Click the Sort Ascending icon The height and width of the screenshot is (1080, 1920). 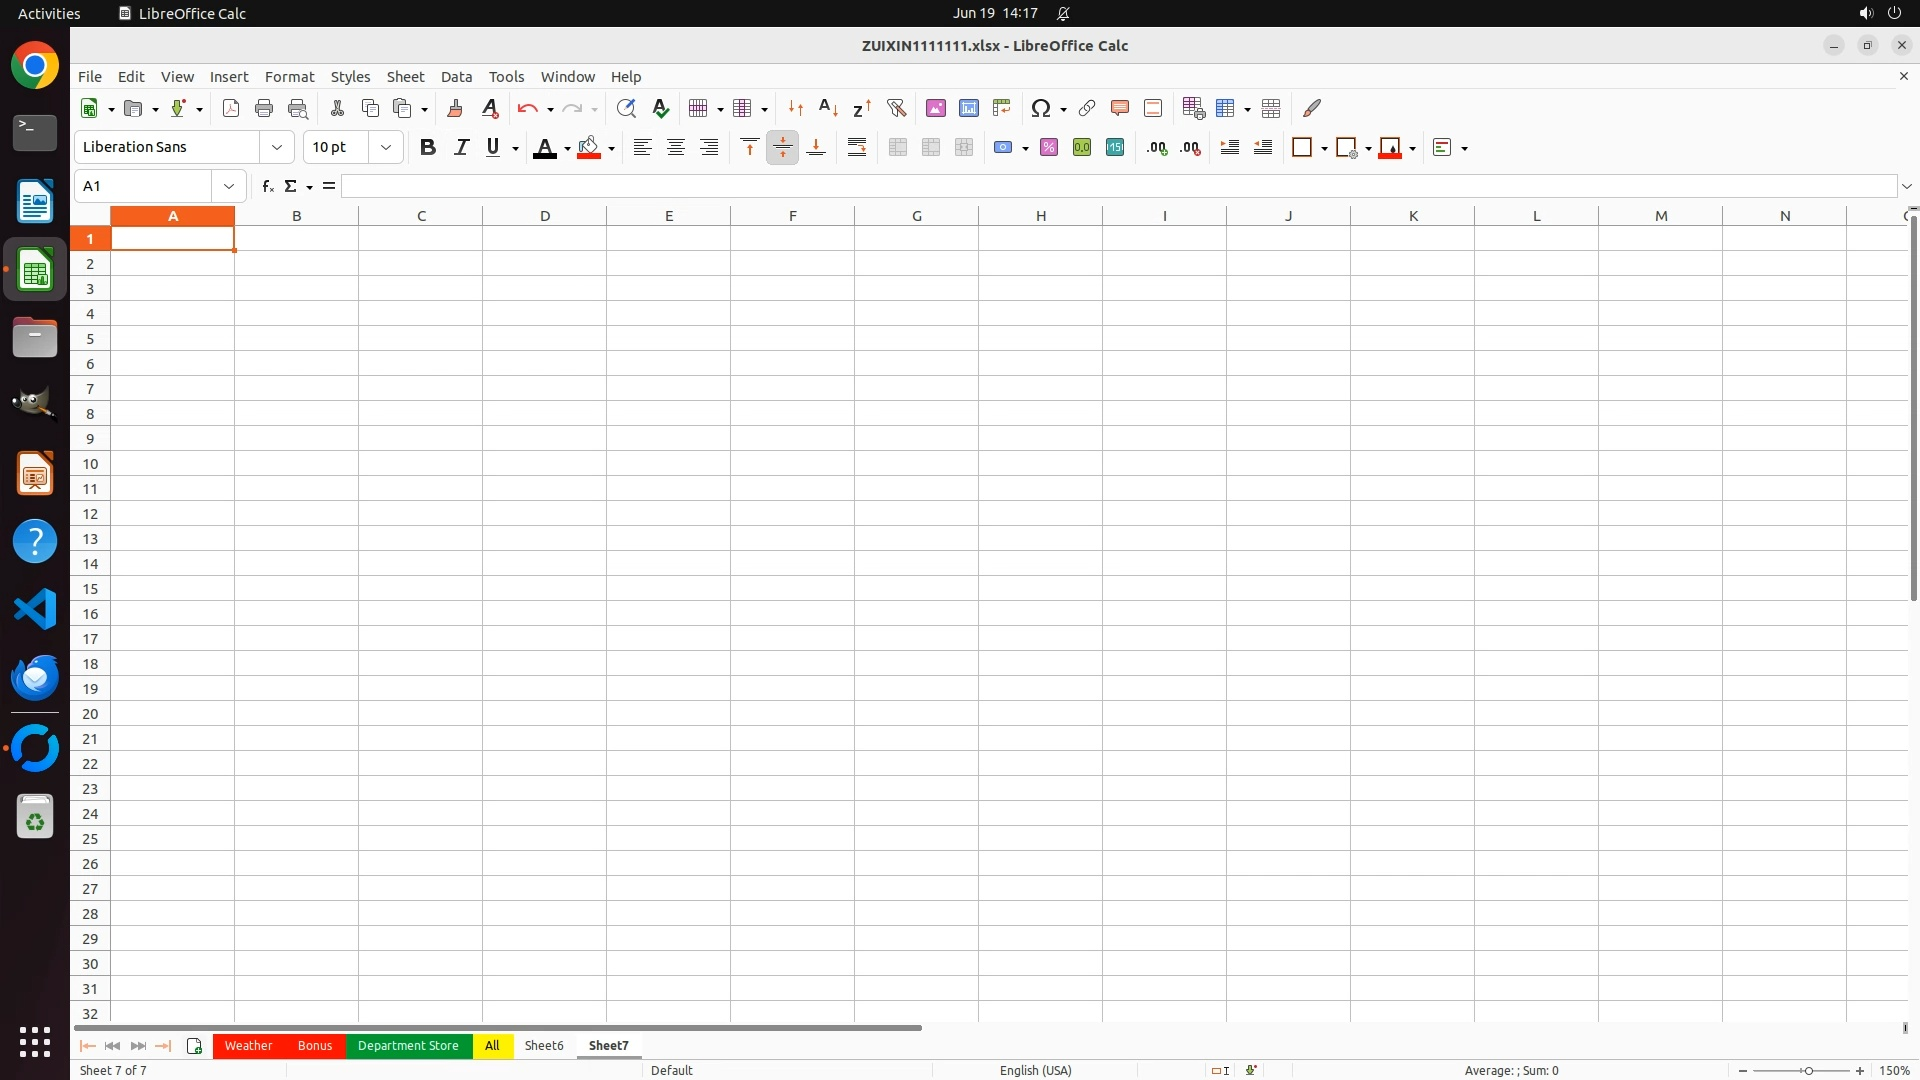[x=828, y=108]
